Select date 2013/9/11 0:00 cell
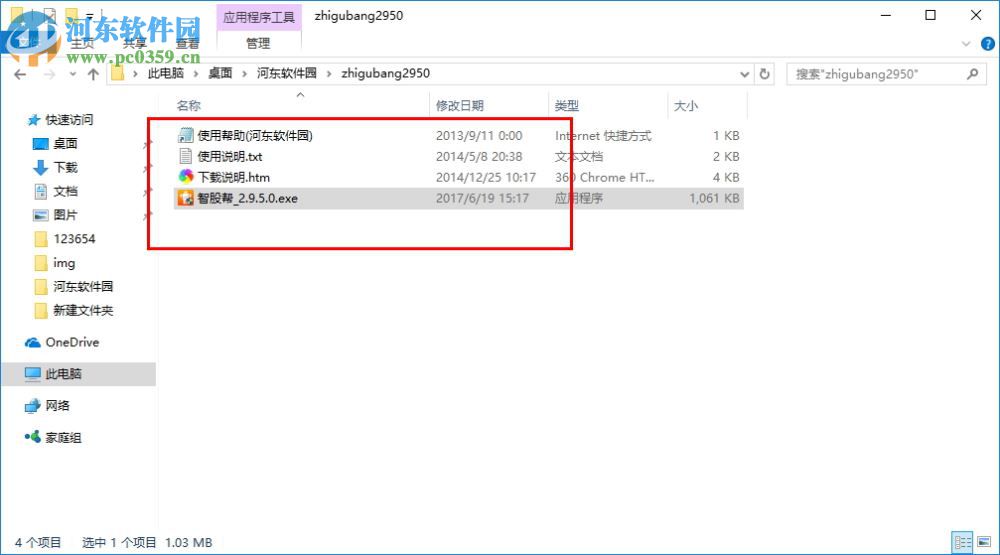The height and width of the screenshot is (555, 1000). click(479, 135)
